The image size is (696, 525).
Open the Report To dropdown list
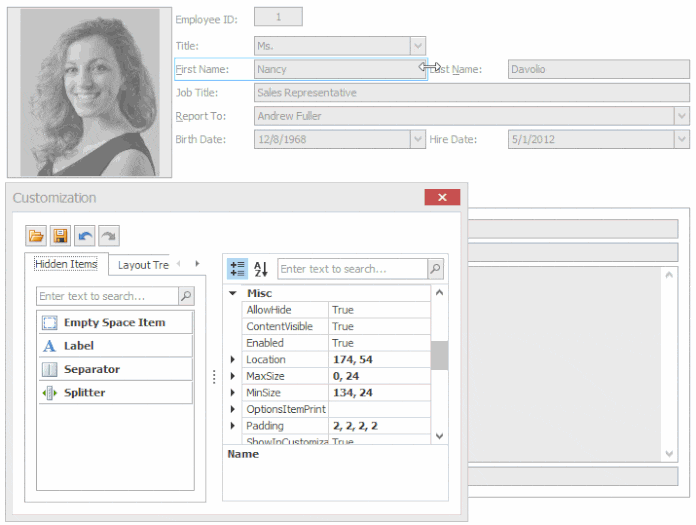[682, 116]
